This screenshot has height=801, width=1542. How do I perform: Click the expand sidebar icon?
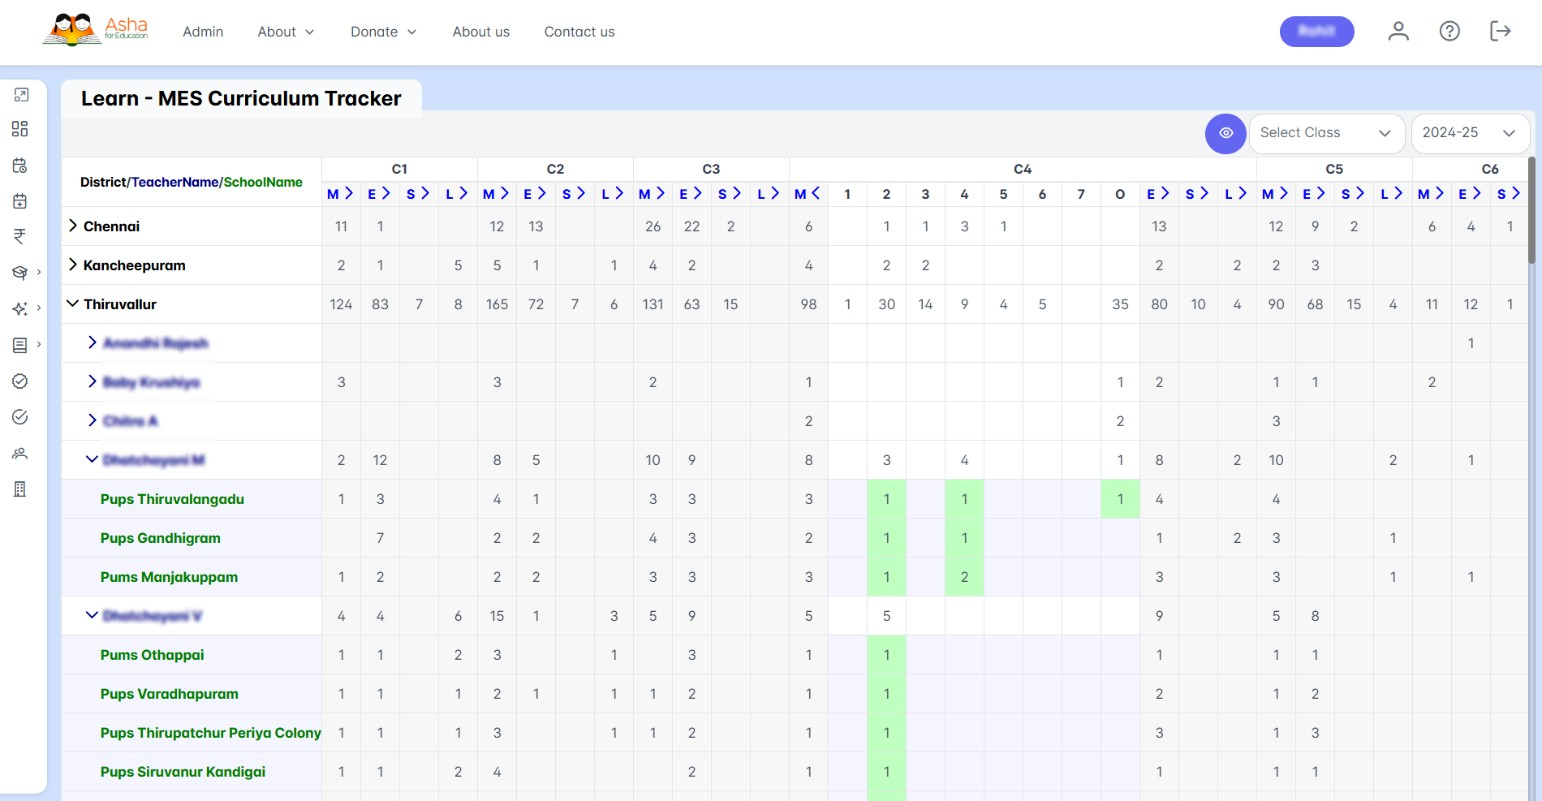(20, 95)
